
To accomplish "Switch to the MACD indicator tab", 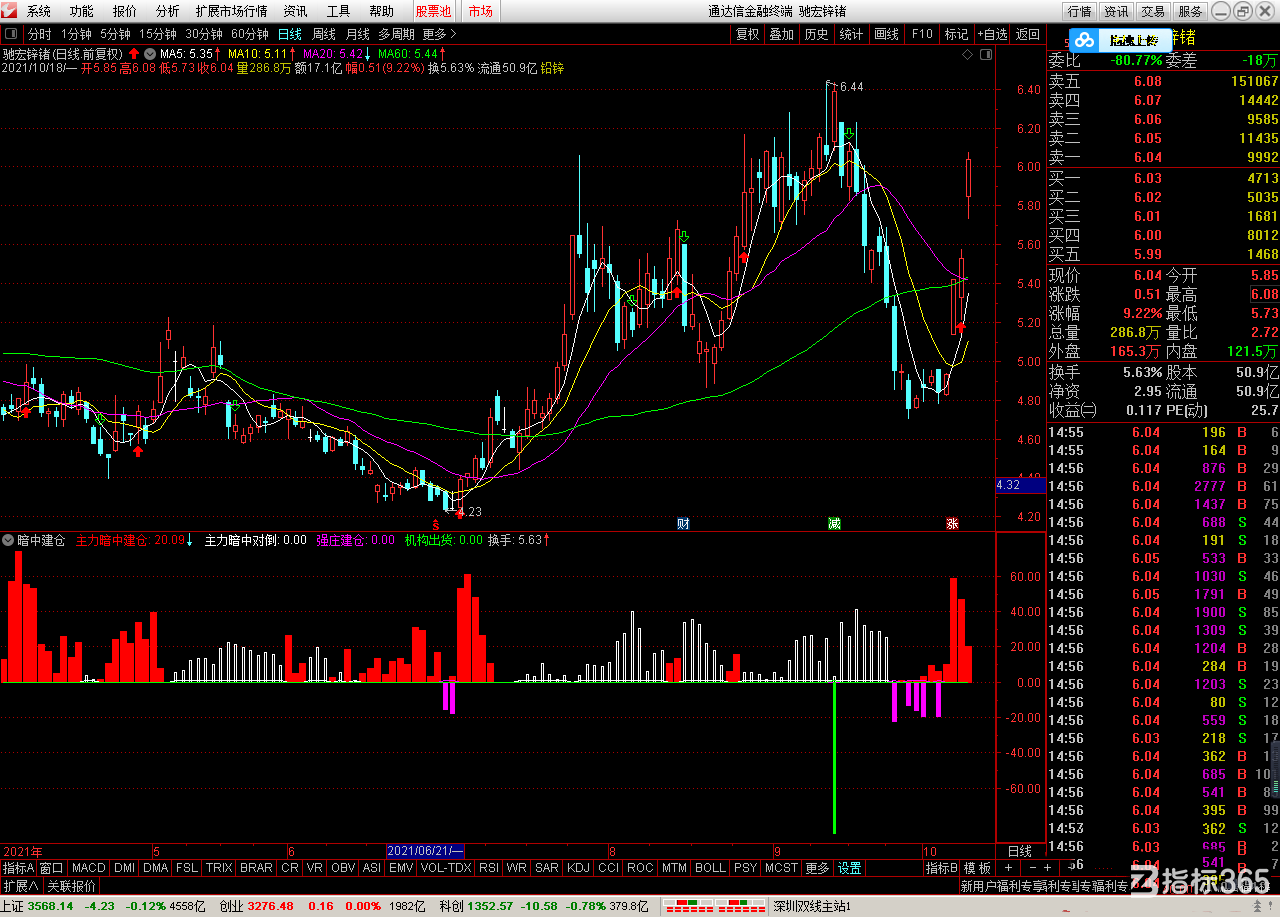I will (x=89, y=868).
